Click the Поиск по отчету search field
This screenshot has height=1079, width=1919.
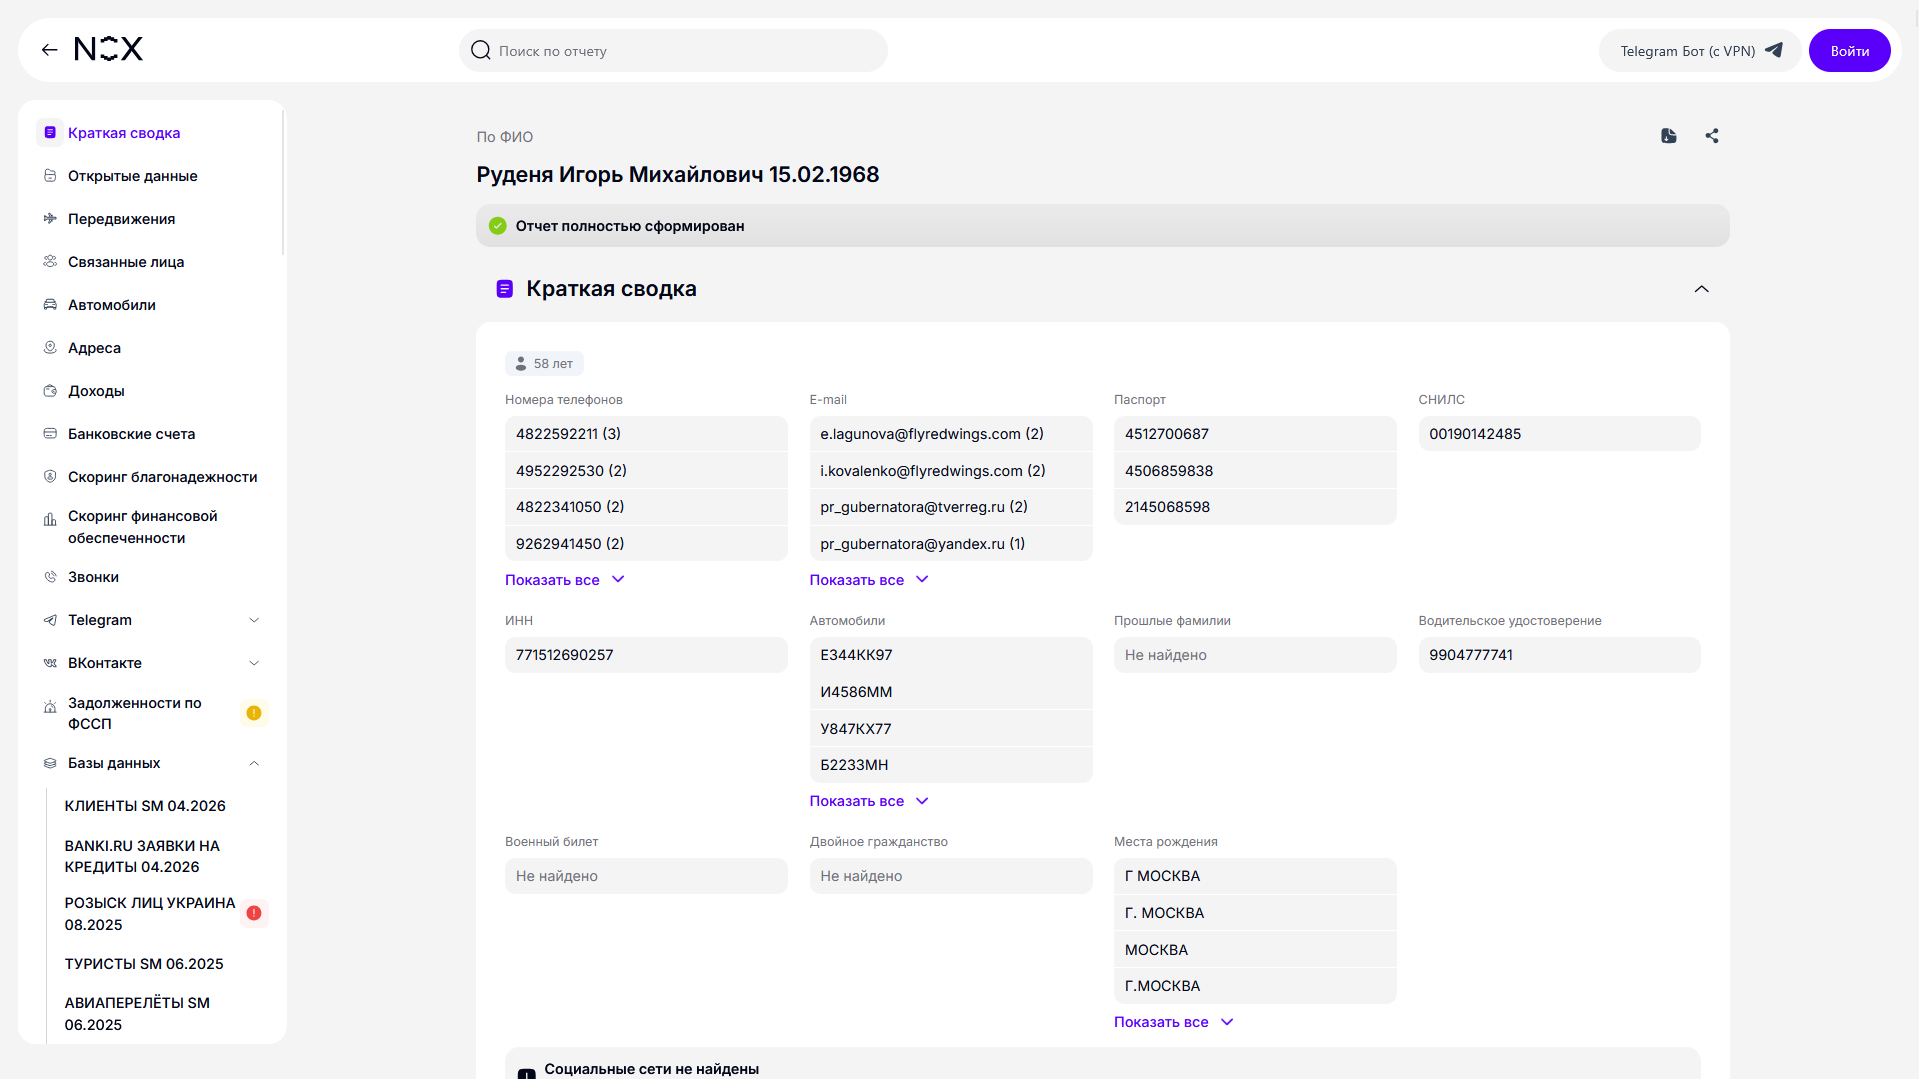673,51
